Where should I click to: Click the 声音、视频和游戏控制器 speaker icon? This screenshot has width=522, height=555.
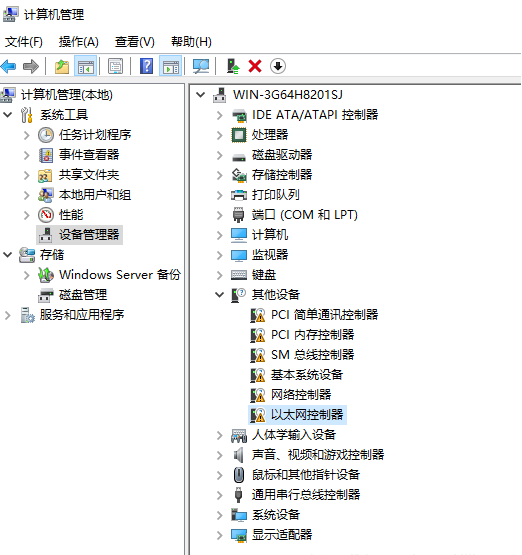click(x=239, y=455)
